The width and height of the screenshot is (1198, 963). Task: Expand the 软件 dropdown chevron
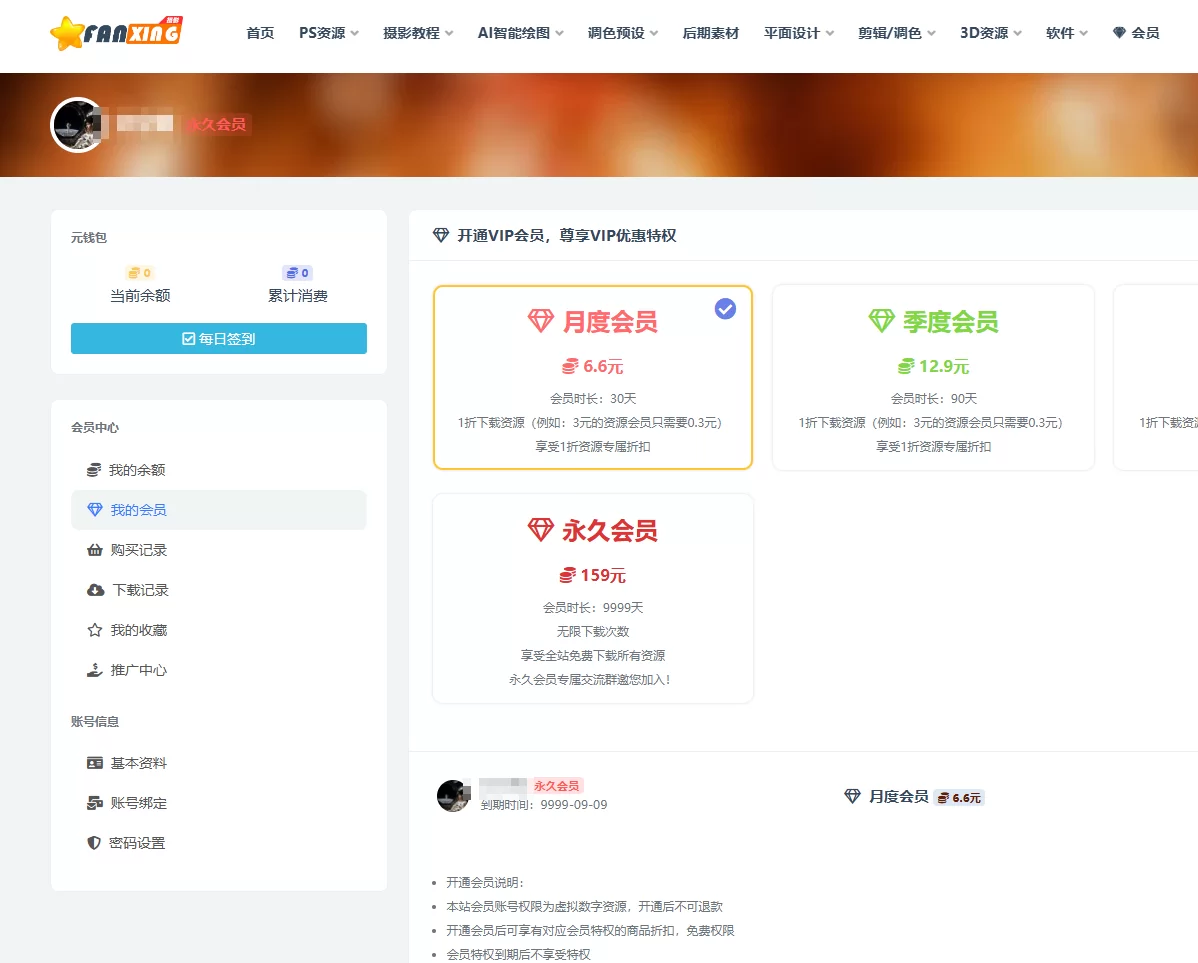click(1083, 34)
